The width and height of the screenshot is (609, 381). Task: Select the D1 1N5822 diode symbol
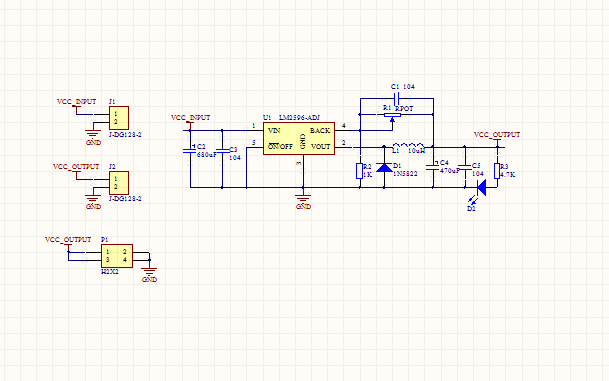(x=384, y=167)
